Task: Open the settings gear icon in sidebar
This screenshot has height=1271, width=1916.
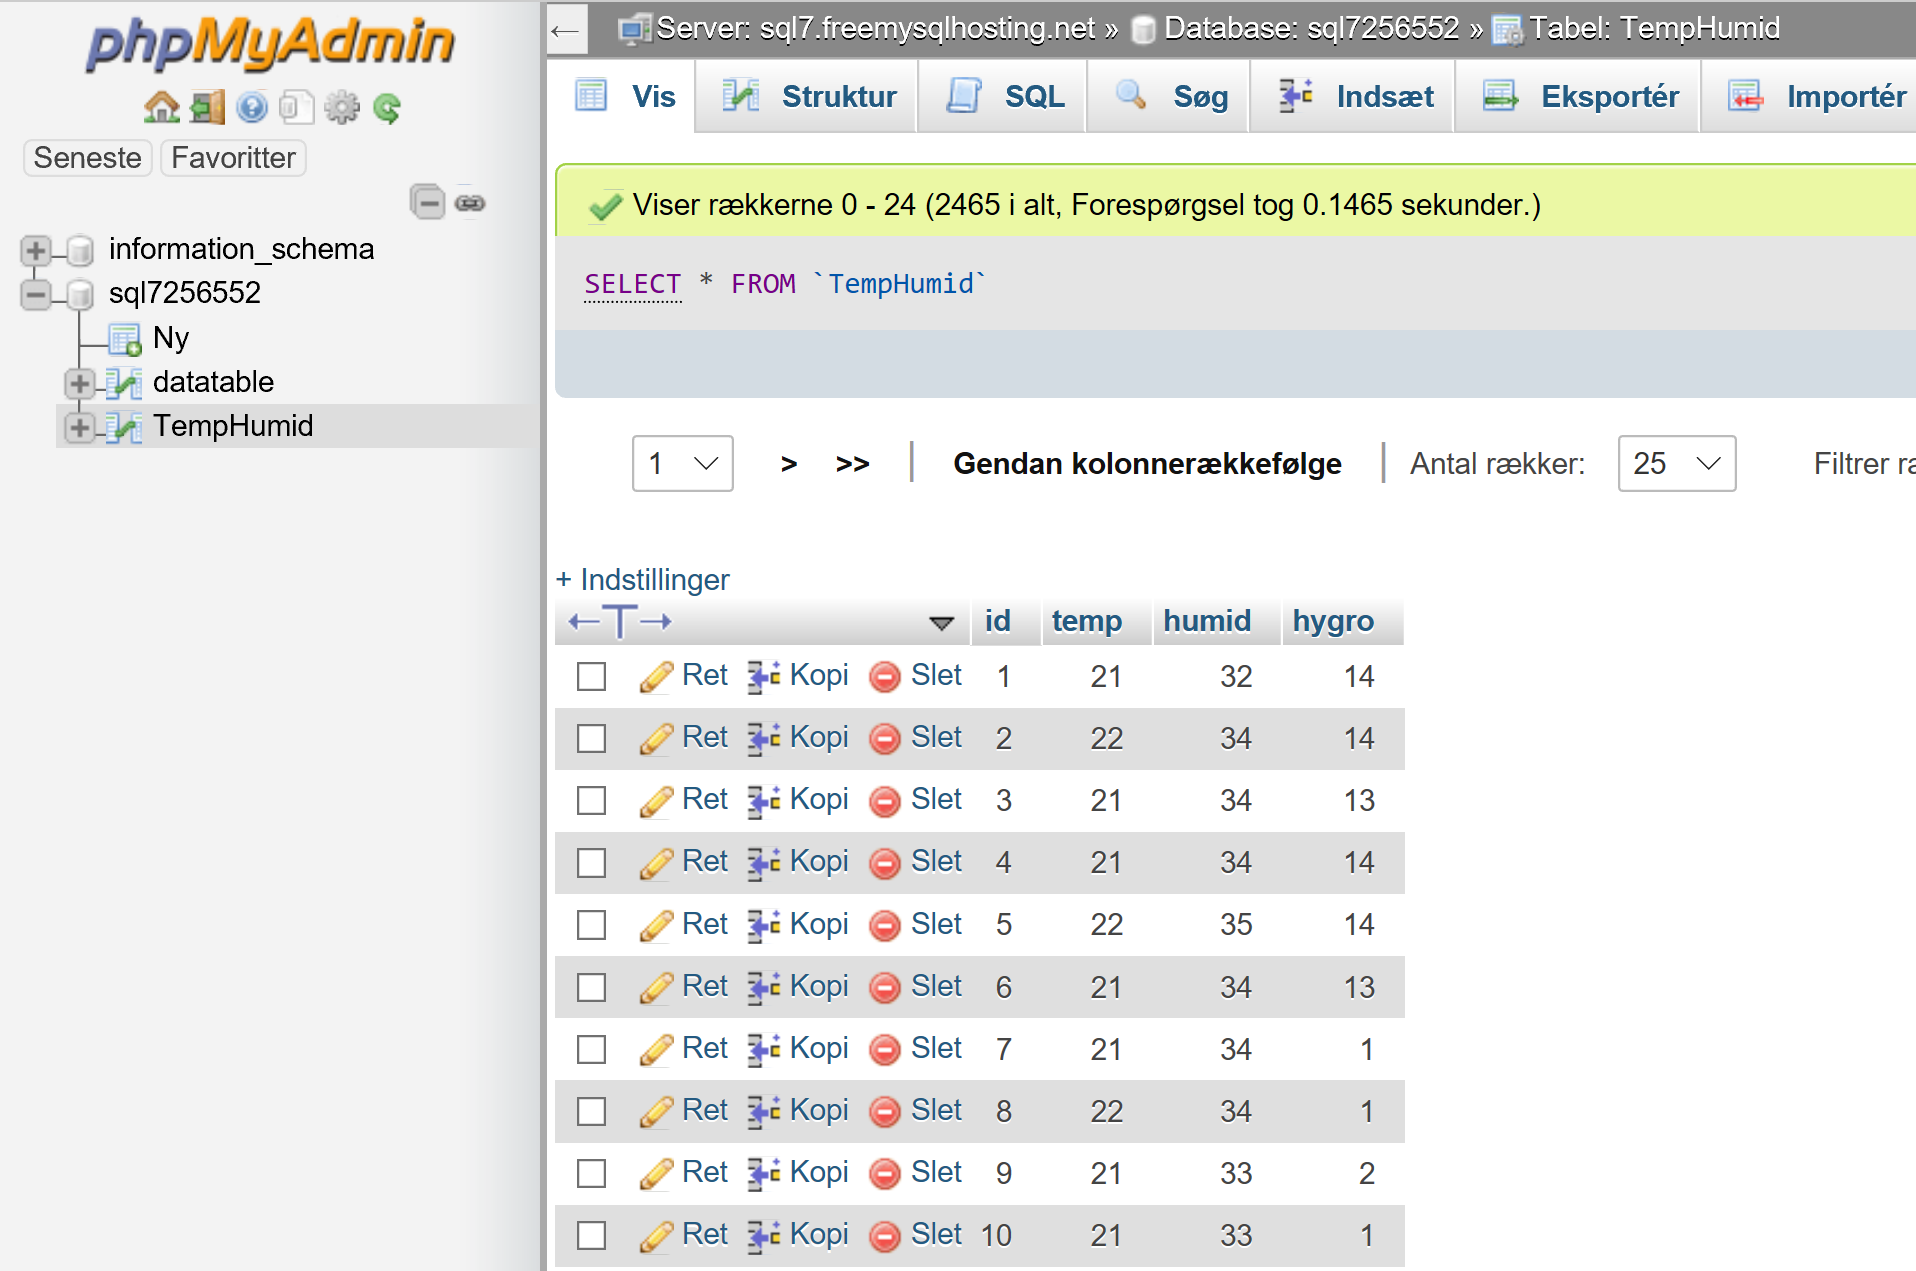Action: point(342,107)
